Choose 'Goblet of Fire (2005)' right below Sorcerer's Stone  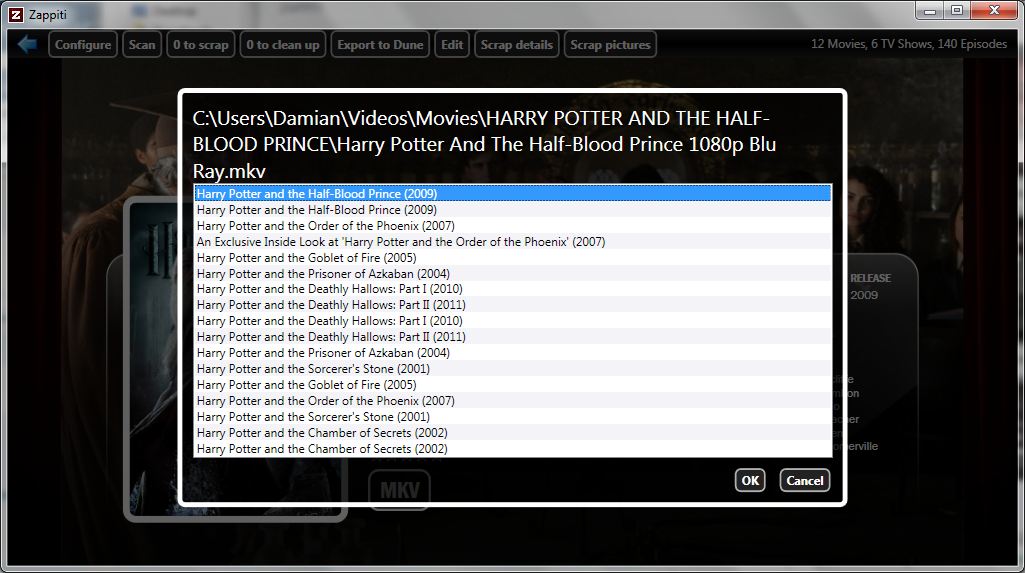512,385
